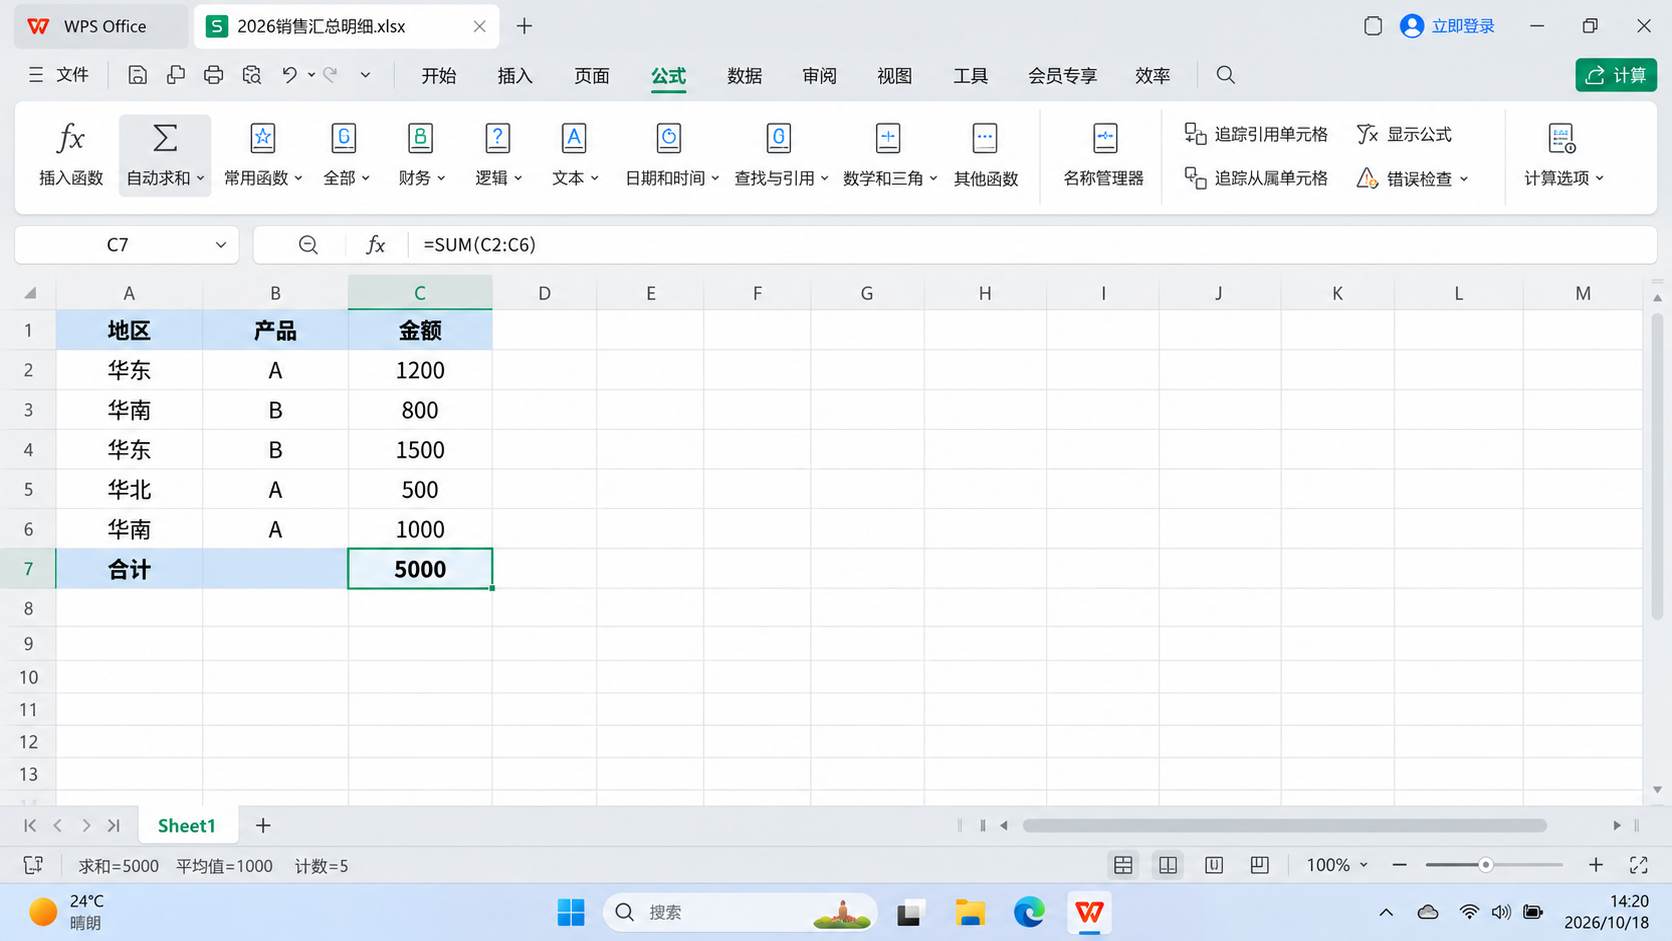Open Other Functions (其他函数)
The width and height of the screenshot is (1672, 941).
(985, 154)
